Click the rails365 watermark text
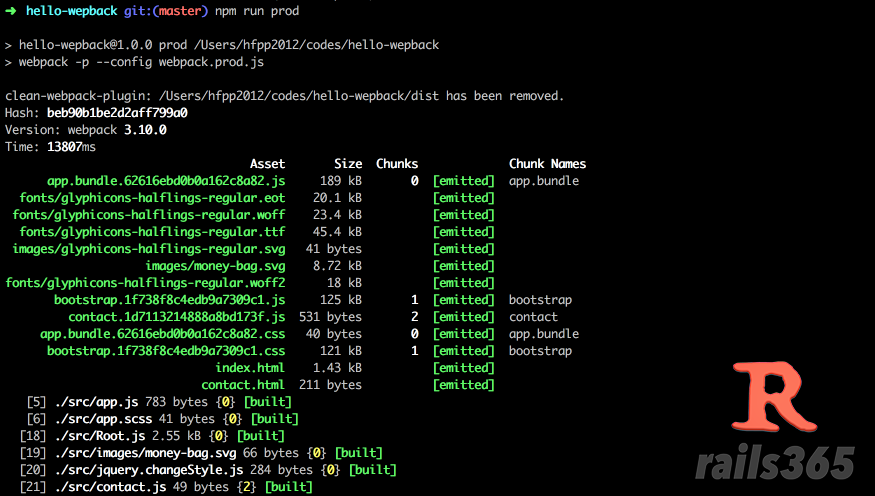 [x=775, y=463]
